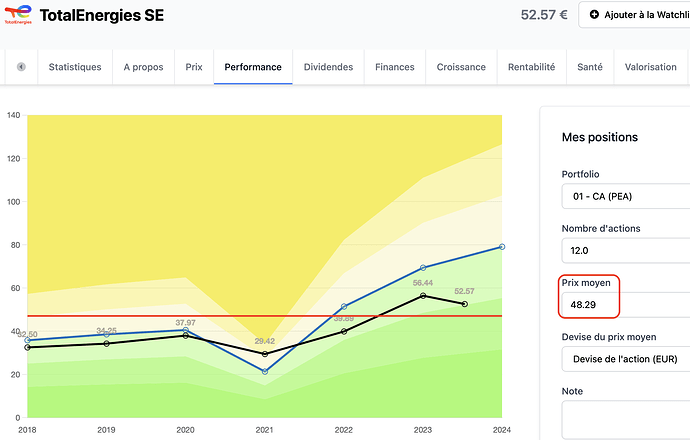Click the Prix moyen label
690x440 pixels.
click(586, 283)
